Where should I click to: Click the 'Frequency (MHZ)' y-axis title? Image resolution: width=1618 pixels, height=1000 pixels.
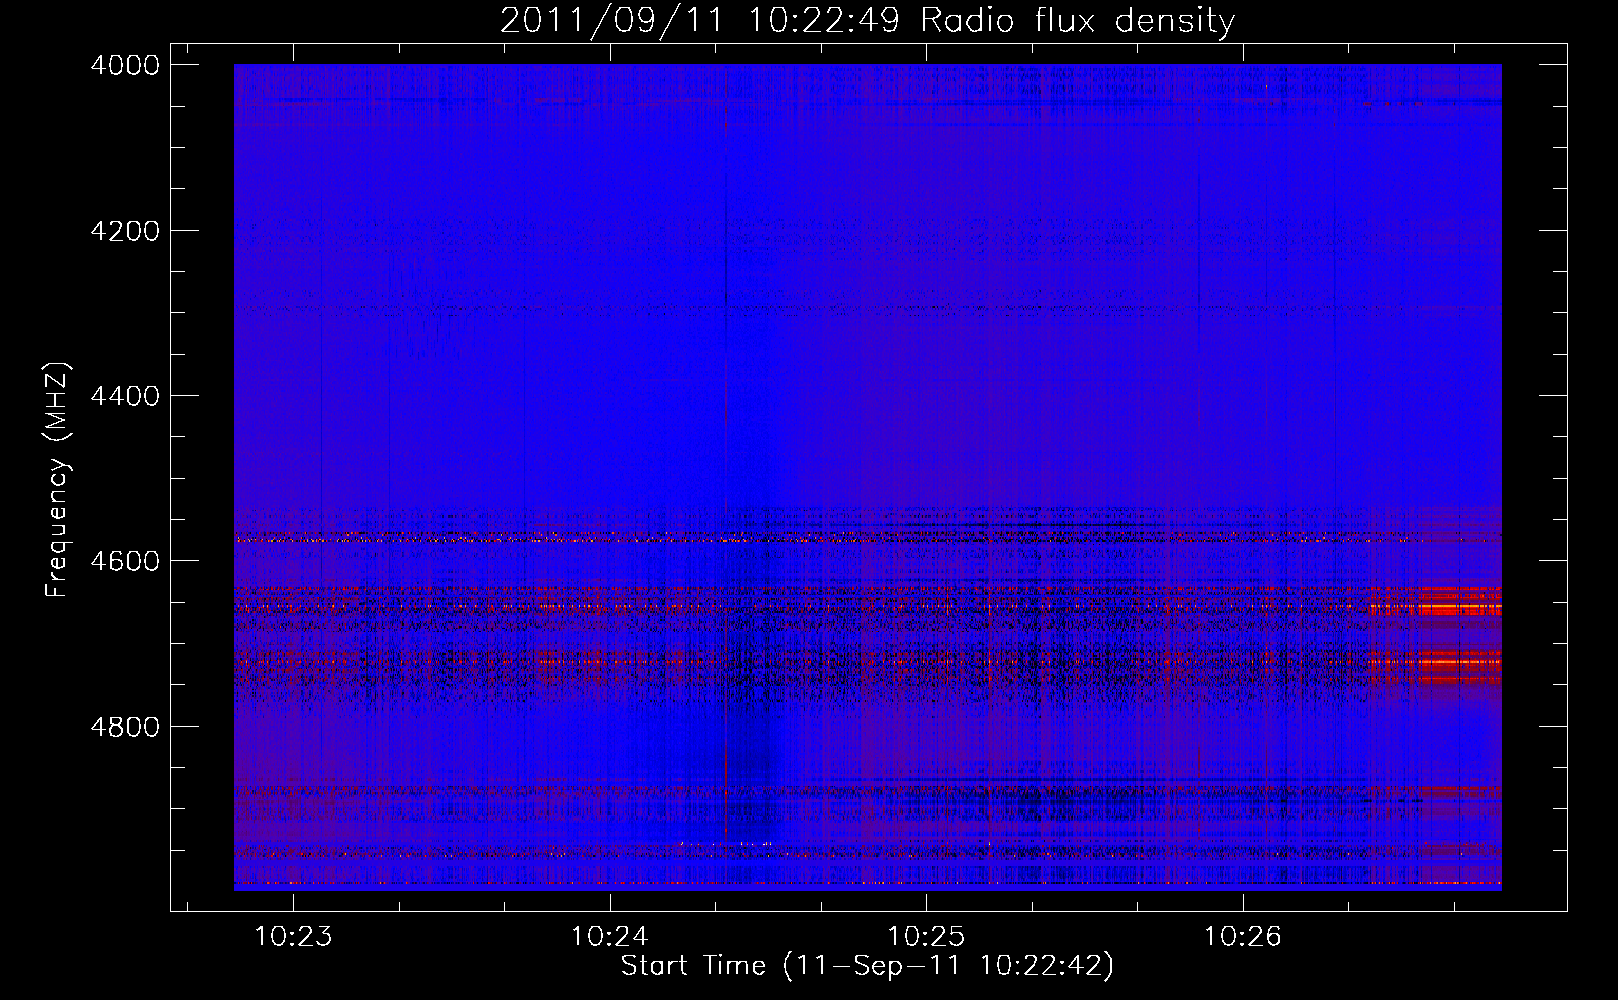coord(58,479)
